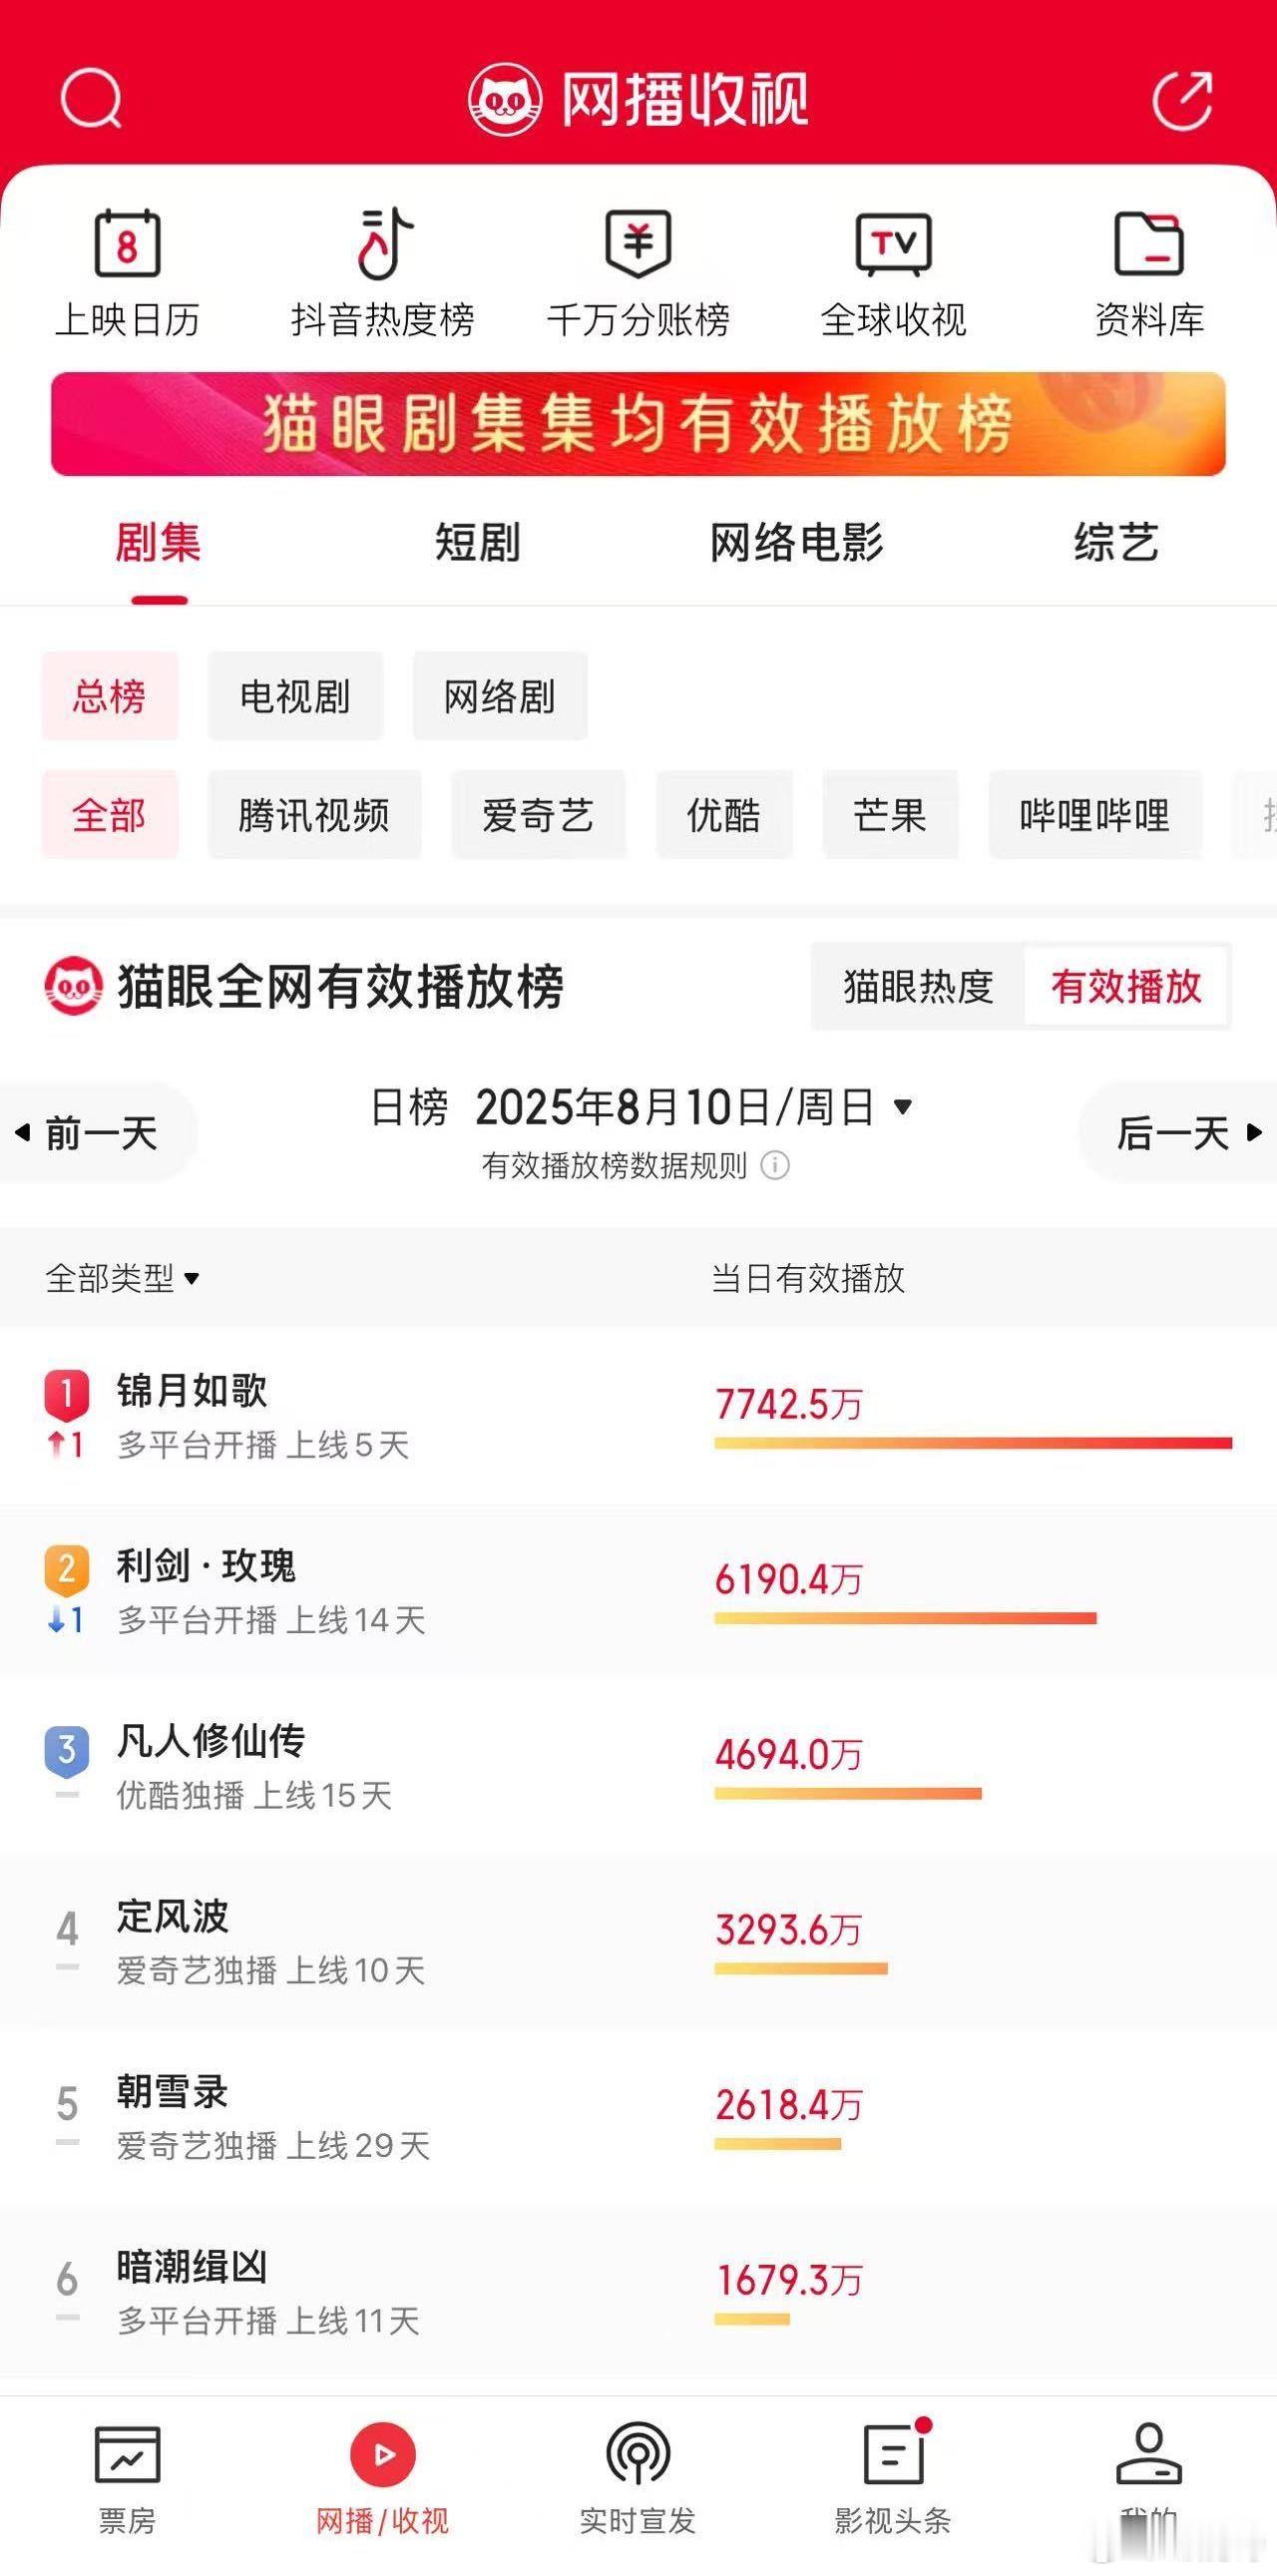The height and width of the screenshot is (2576, 1277).
Task: Go to 实时宣发 in bottom bar
Action: click(638, 2478)
